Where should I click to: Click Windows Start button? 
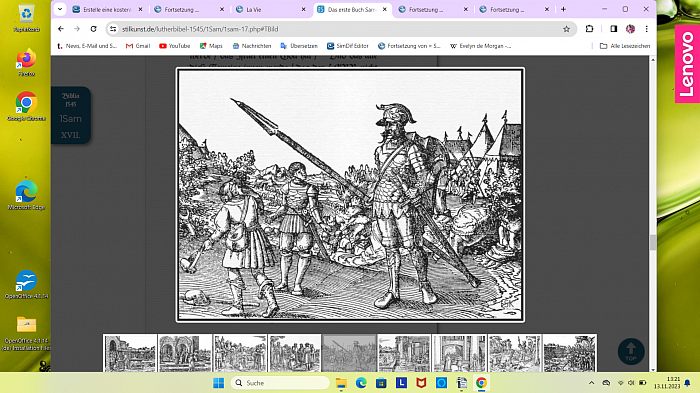[219, 383]
